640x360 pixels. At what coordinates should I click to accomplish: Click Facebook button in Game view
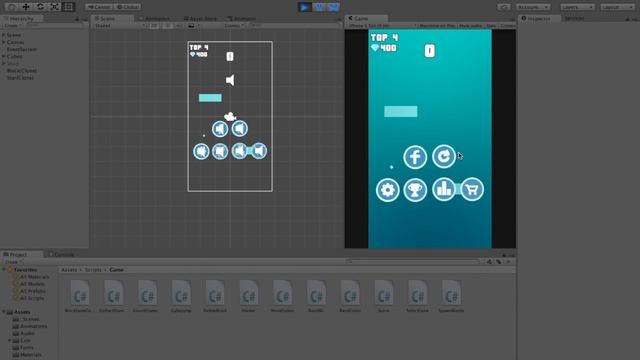tap(415, 157)
